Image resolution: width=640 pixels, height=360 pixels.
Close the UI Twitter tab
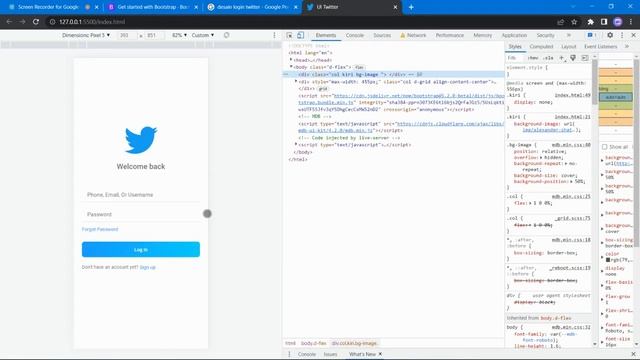tap(395, 7)
